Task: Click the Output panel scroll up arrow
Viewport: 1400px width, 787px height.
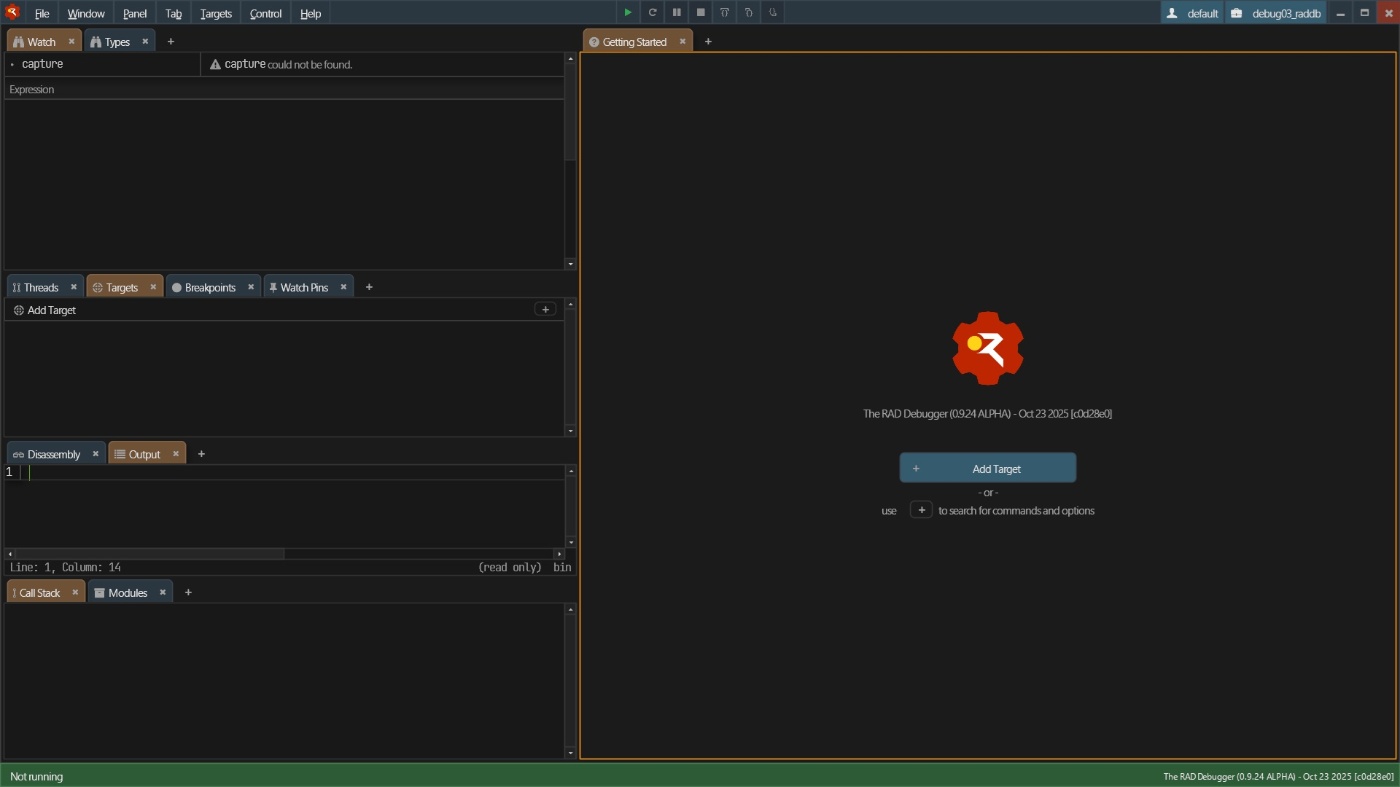Action: pyautogui.click(x=571, y=470)
